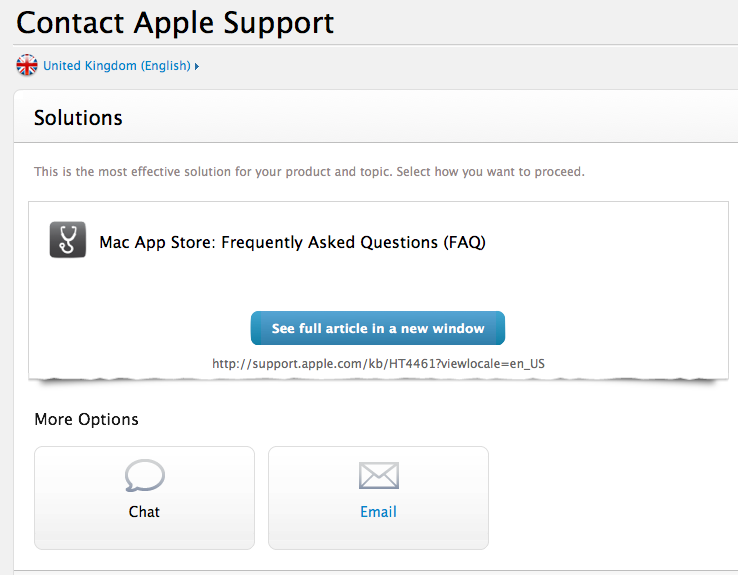Open the Email link text
This screenshot has width=738, height=575.
coord(378,512)
